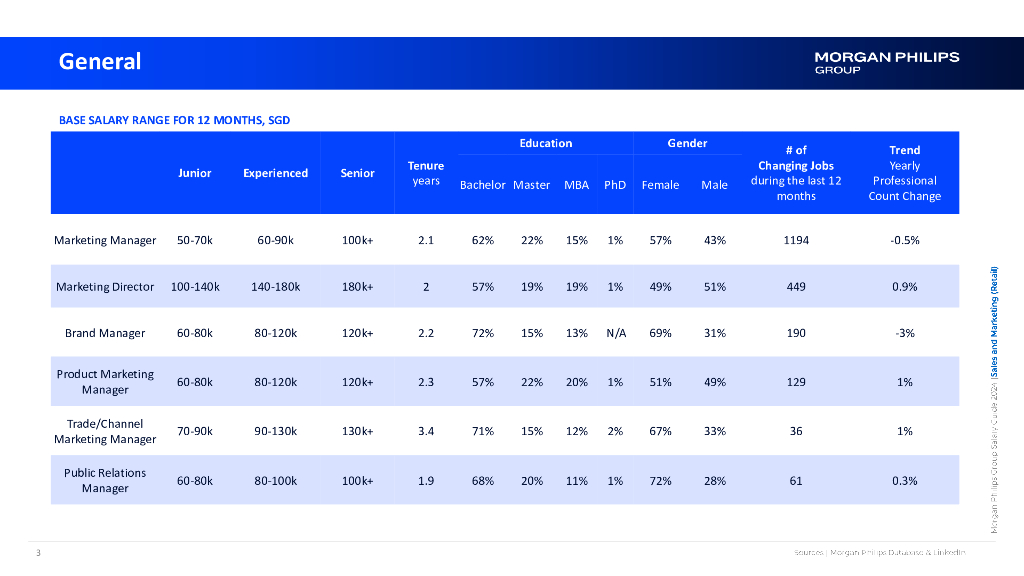Click the Marketing Director row label
The height and width of the screenshot is (576, 1024).
pyautogui.click(x=105, y=287)
